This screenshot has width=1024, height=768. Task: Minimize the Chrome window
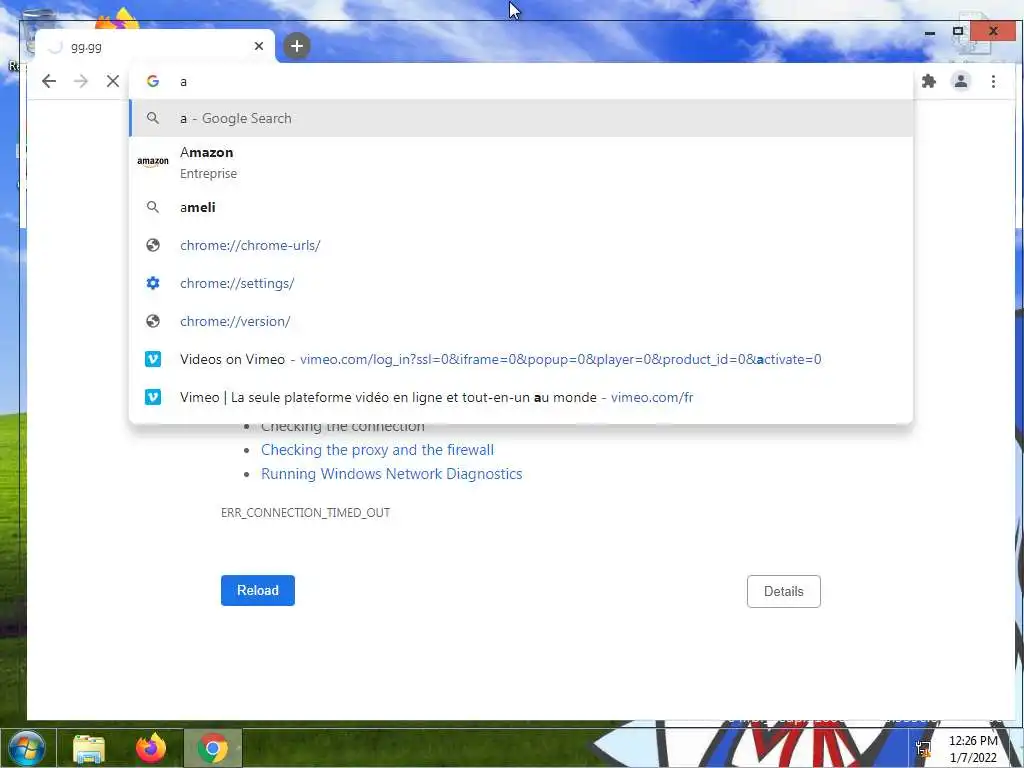(x=930, y=33)
